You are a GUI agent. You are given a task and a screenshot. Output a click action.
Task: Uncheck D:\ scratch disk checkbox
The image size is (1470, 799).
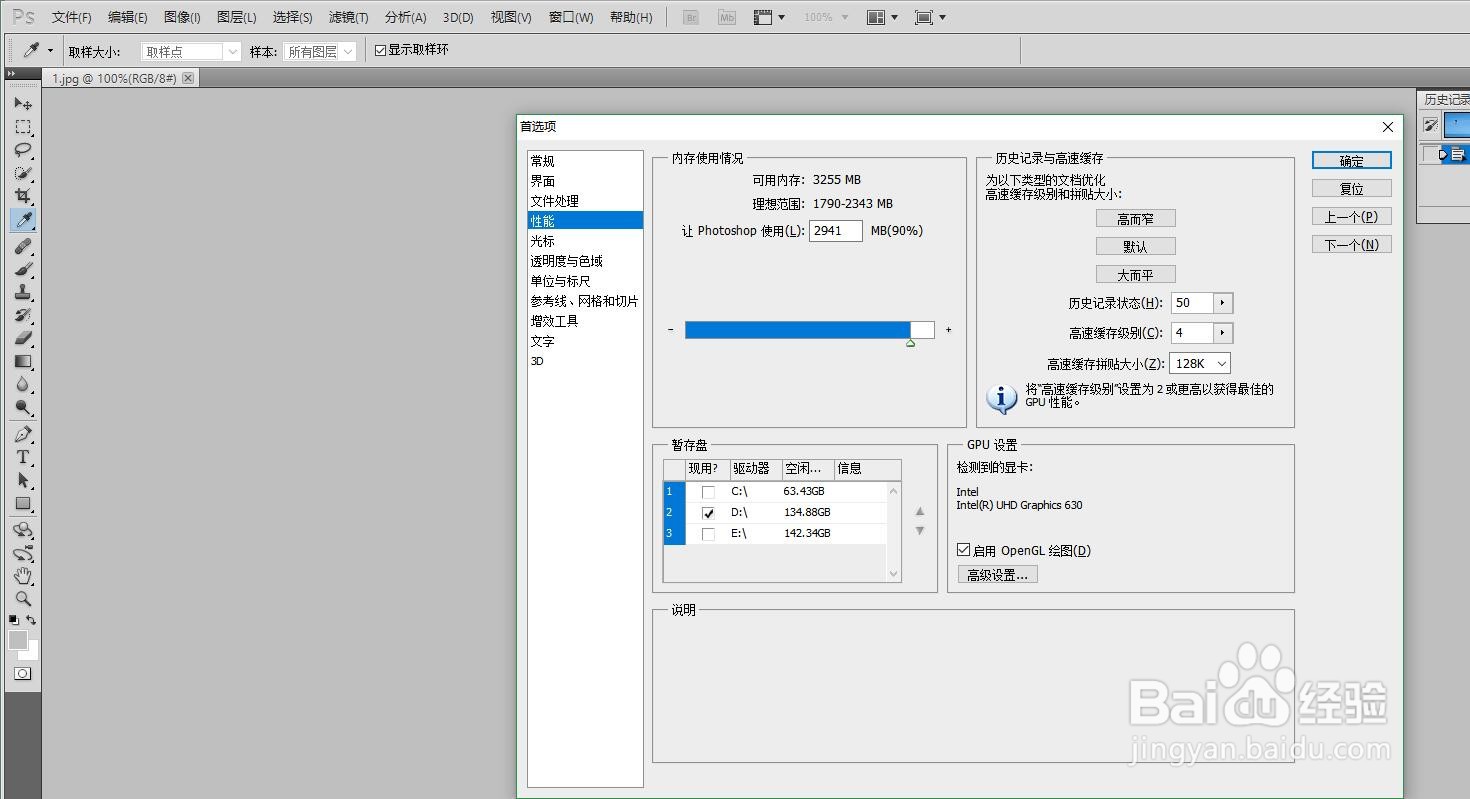pos(708,513)
